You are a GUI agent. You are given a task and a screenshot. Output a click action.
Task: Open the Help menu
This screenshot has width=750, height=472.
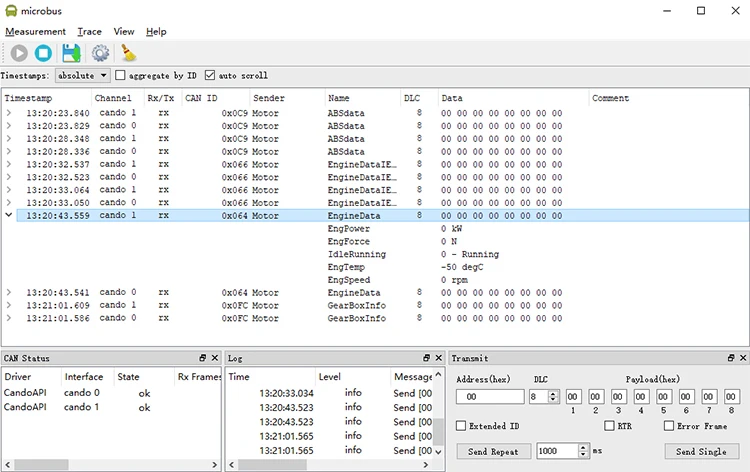tap(156, 32)
